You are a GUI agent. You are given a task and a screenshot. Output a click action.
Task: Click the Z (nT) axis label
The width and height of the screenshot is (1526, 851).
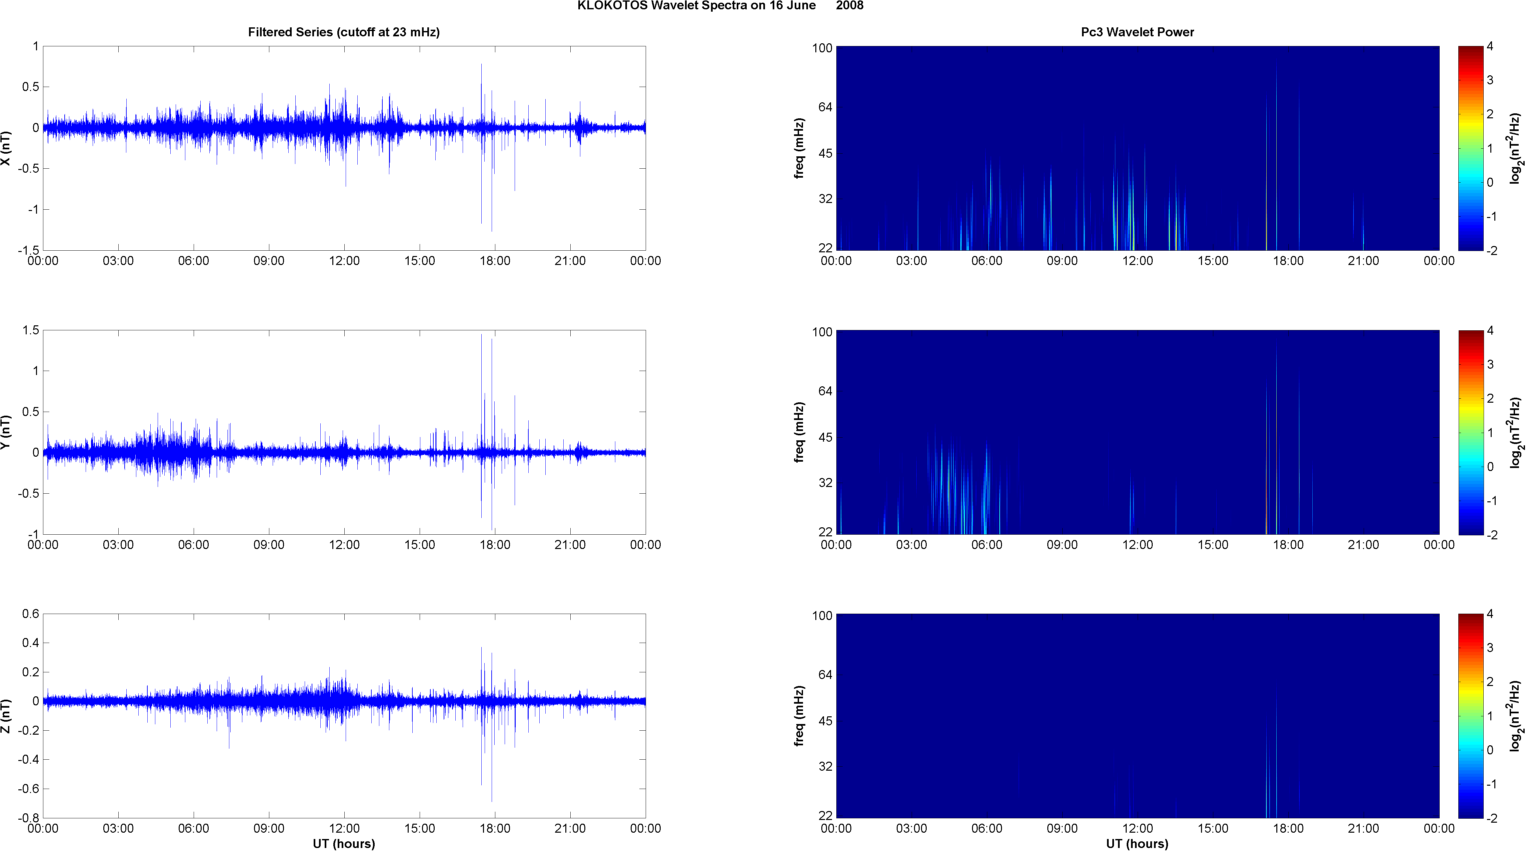(x=6, y=716)
